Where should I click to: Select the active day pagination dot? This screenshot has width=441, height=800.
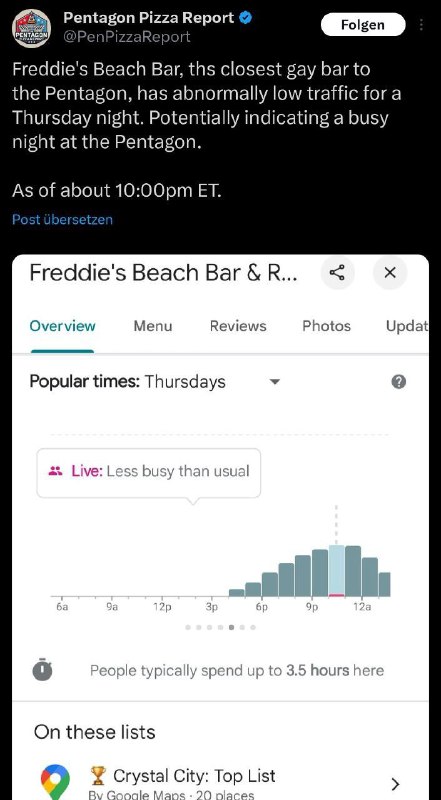tap(231, 628)
